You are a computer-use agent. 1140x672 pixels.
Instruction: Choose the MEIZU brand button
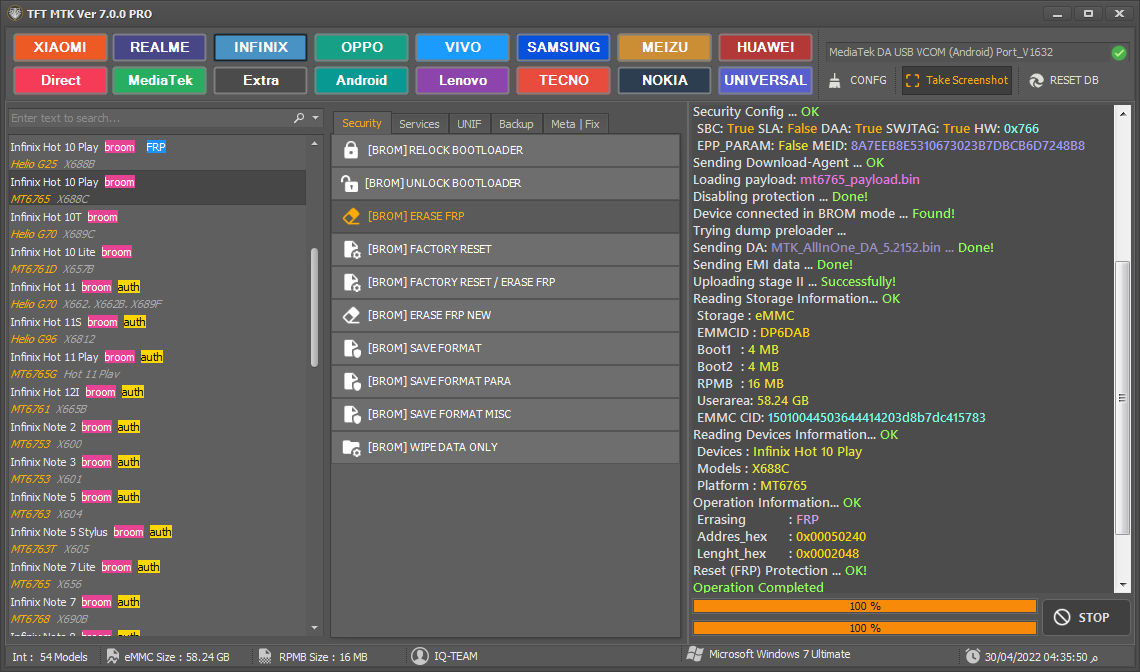tap(665, 47)
